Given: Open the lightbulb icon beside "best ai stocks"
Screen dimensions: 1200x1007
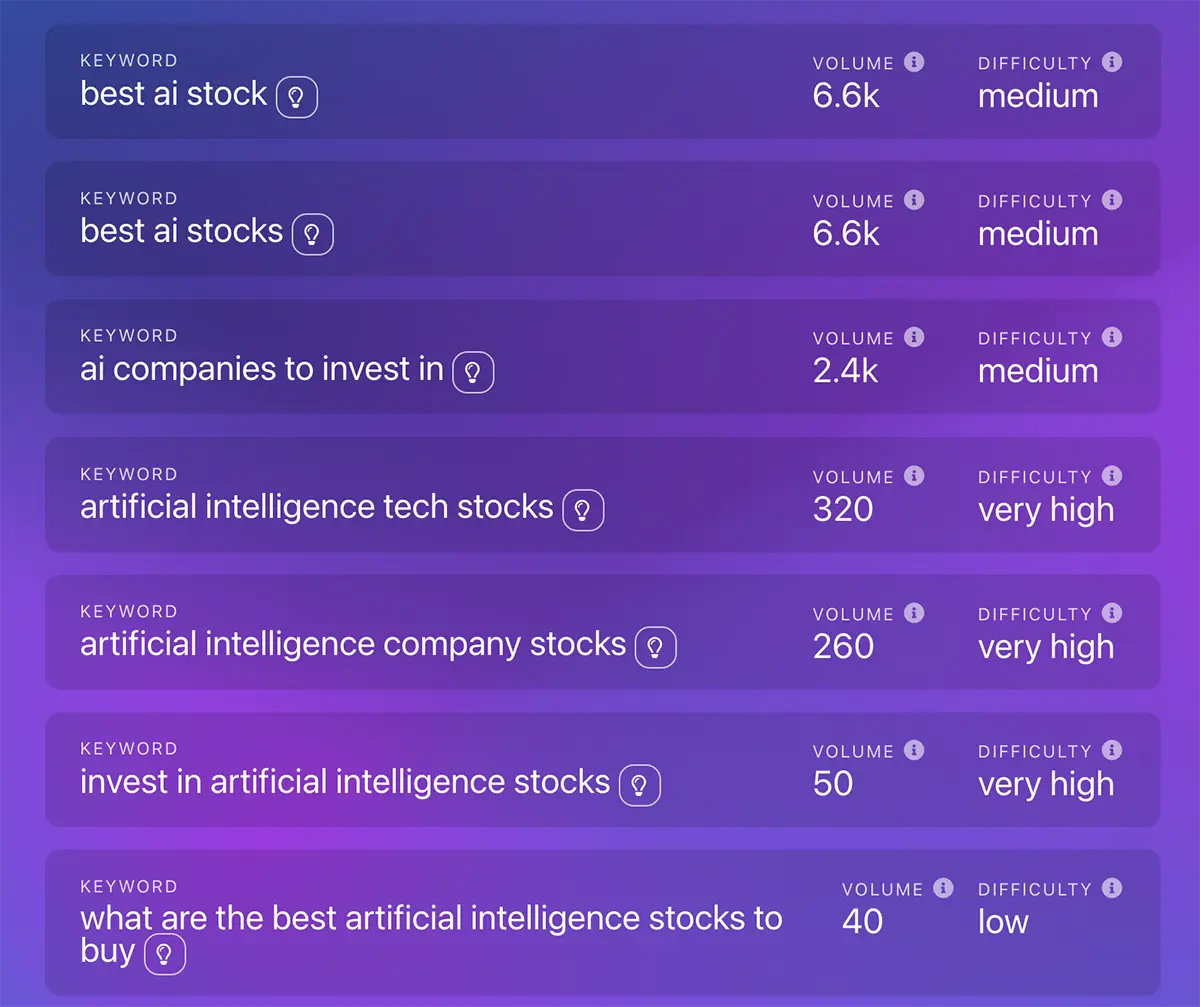Looking at the screenshot, I should click(x=313, y=234).
